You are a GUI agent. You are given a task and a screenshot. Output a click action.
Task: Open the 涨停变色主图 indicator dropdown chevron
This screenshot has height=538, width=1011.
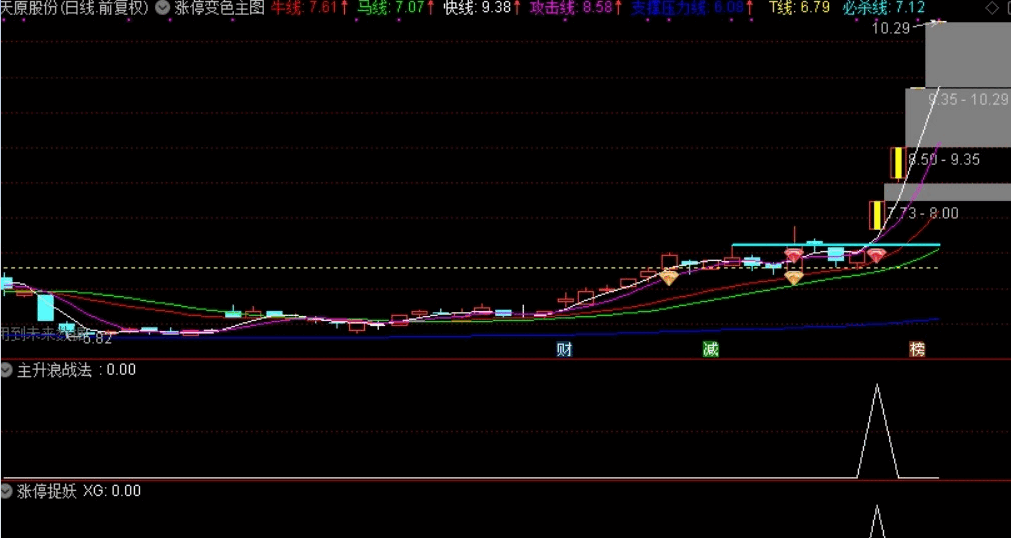163,8
